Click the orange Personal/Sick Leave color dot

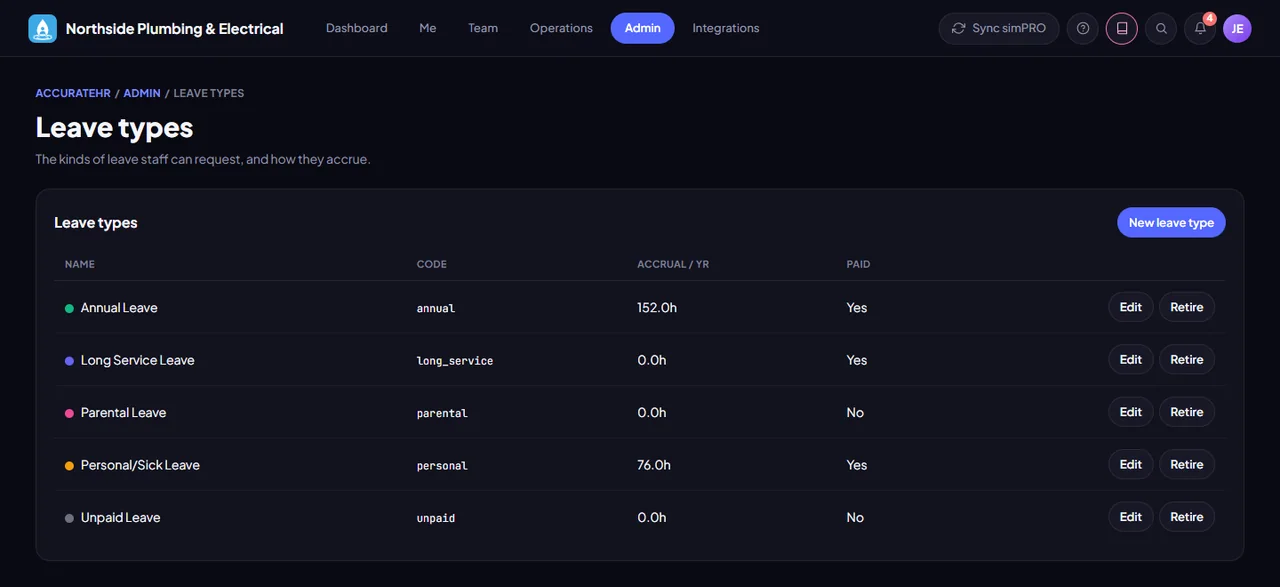(x=69, y=466)
